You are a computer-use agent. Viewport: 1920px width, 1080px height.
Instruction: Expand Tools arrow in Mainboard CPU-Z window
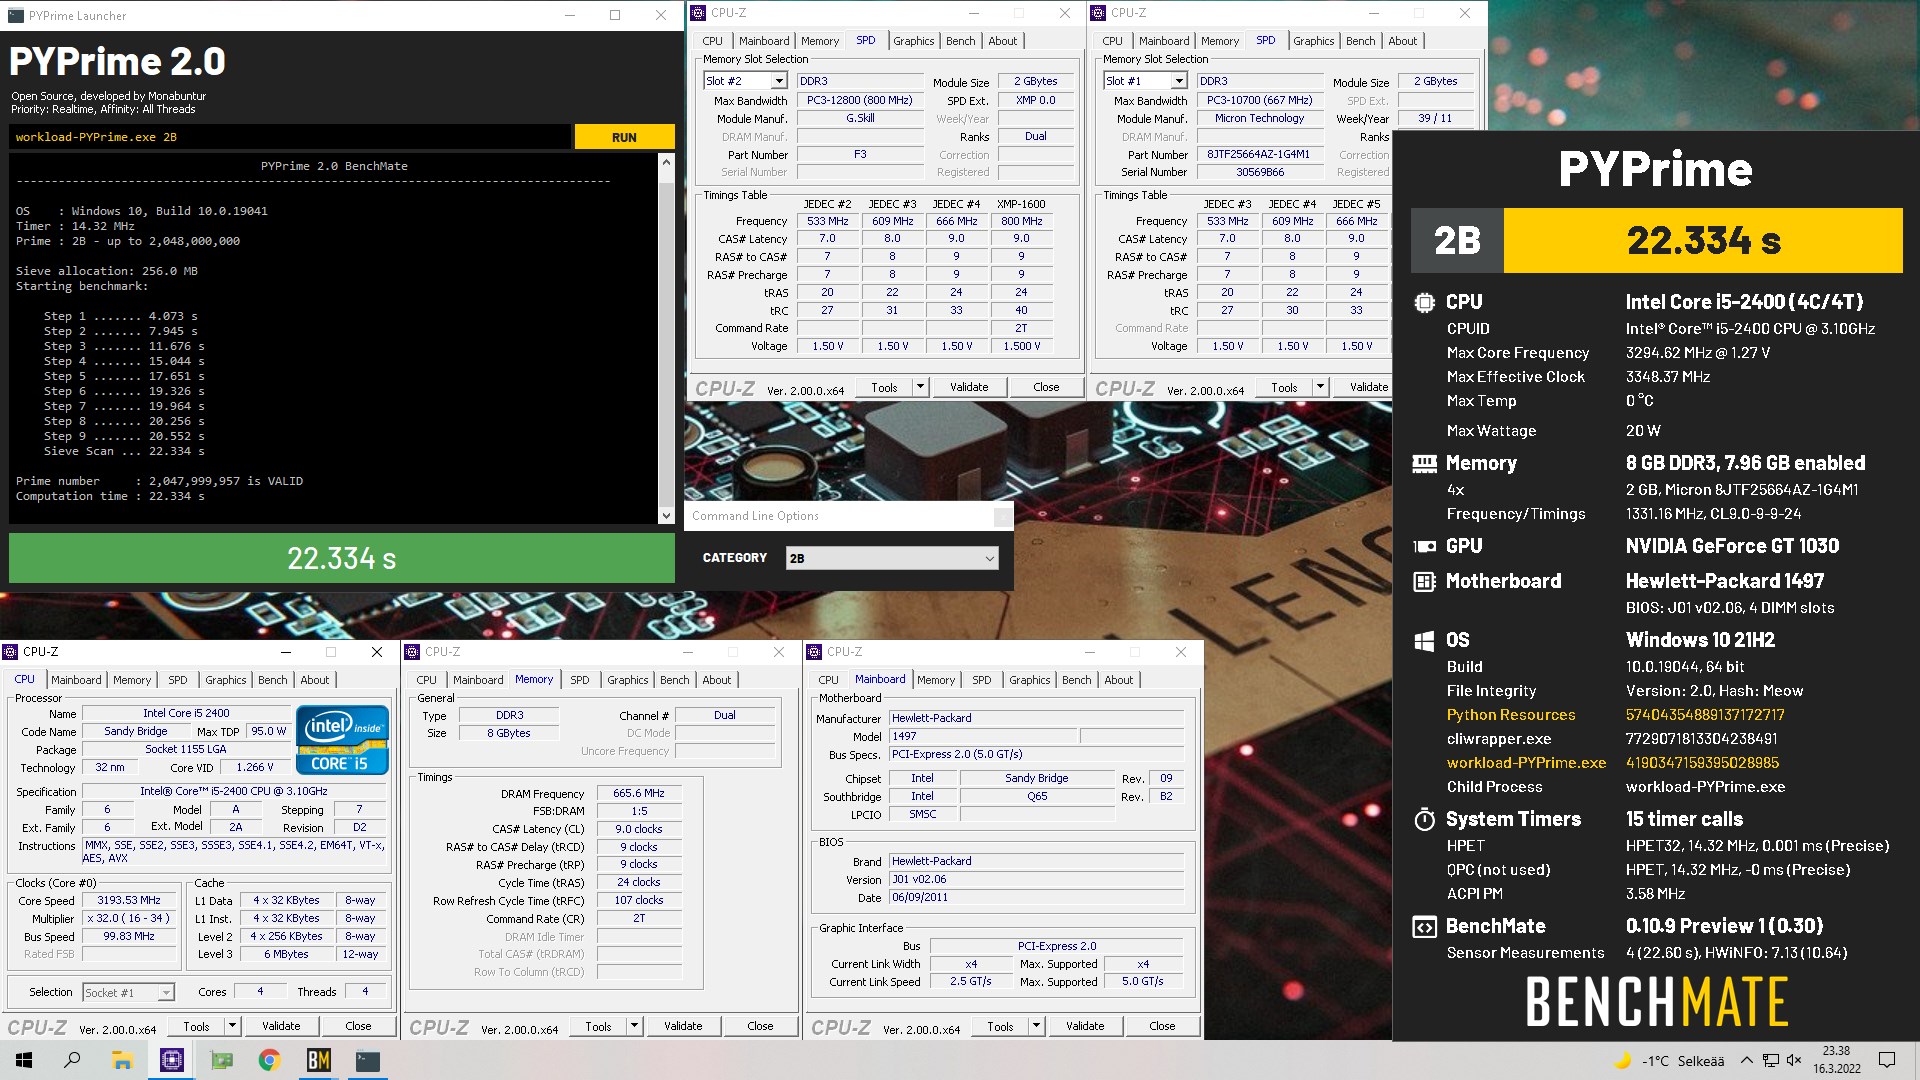(x=1036, y=1026)
